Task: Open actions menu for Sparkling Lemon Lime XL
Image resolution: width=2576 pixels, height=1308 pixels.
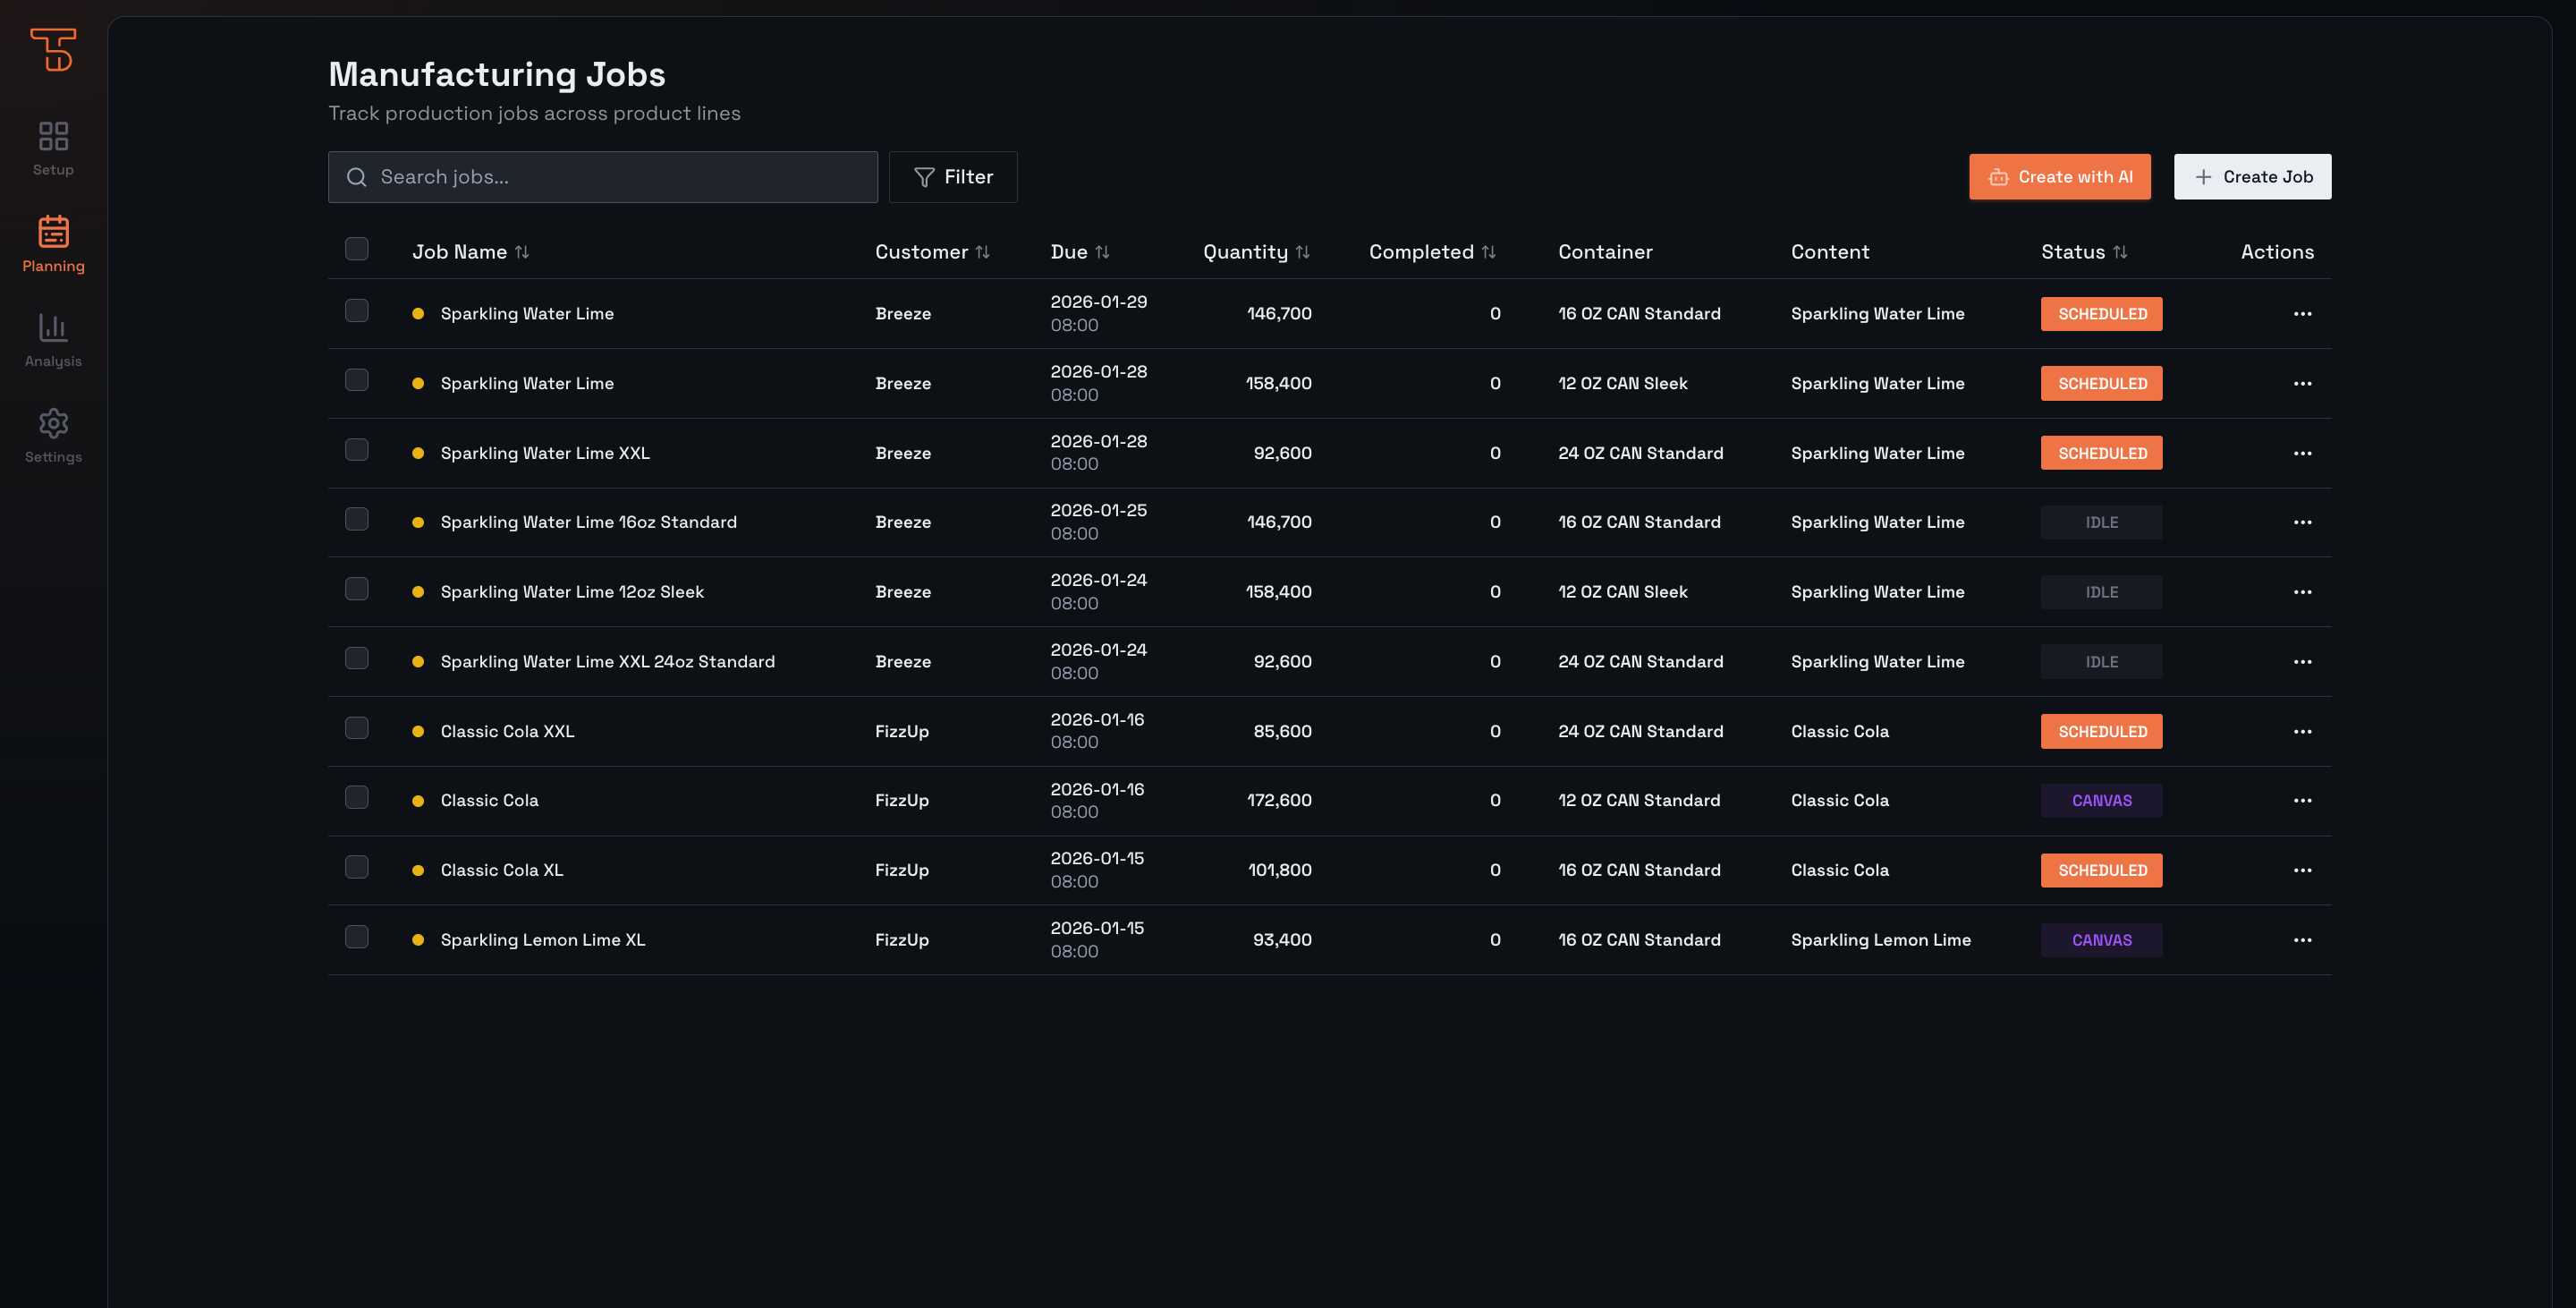Action: 2302,940
